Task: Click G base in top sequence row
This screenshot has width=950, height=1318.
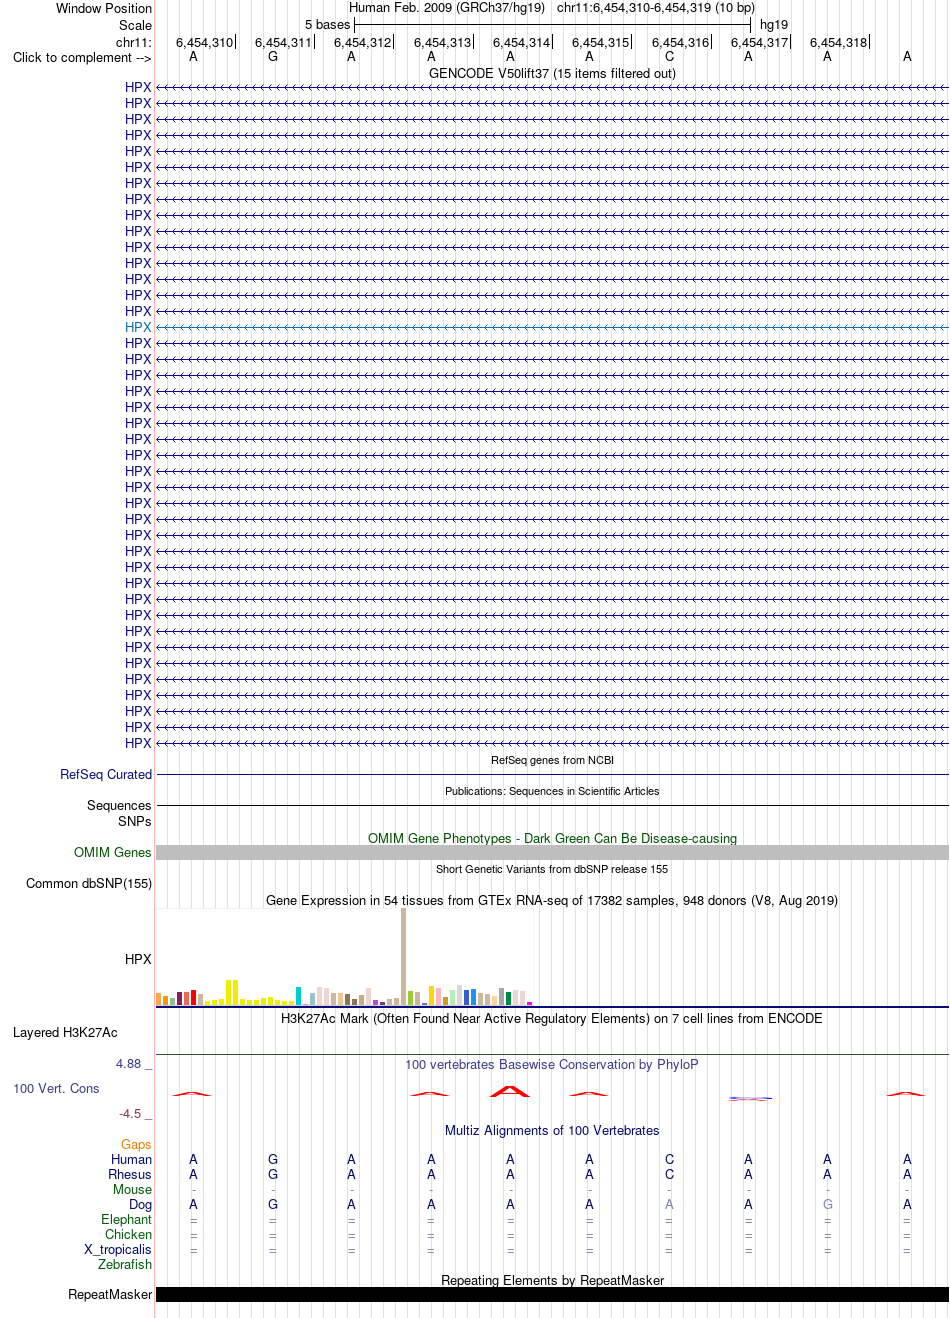Action: [x=273, y=56]
